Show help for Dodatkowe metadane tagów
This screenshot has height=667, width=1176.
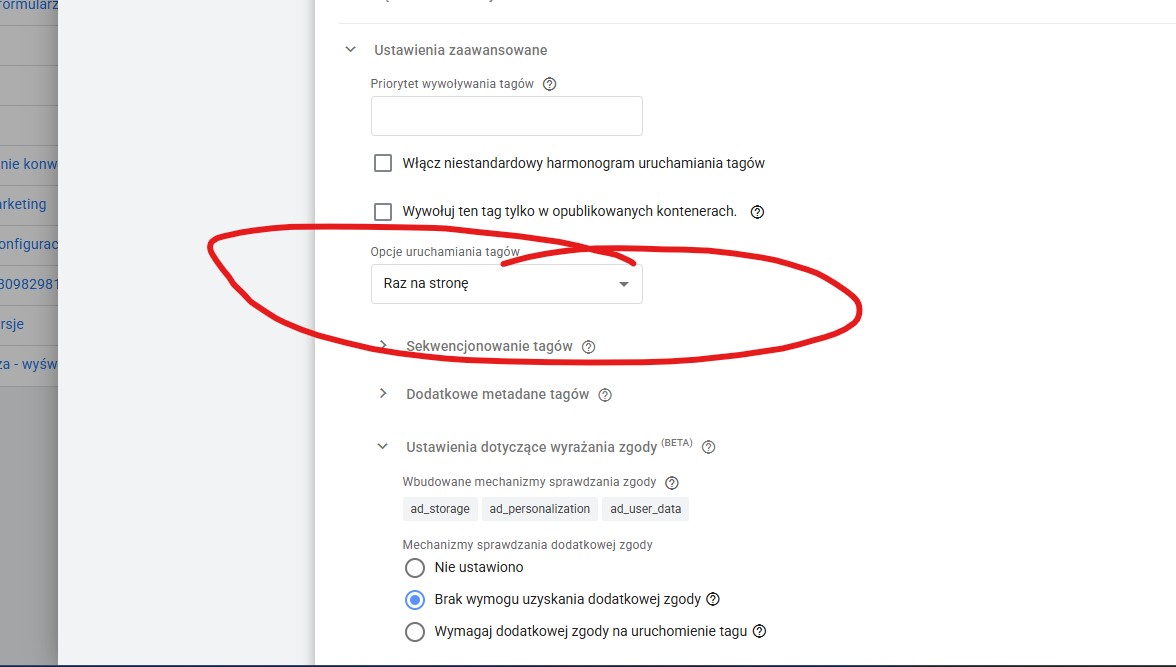pyautogui.click(x=605, y=395)
